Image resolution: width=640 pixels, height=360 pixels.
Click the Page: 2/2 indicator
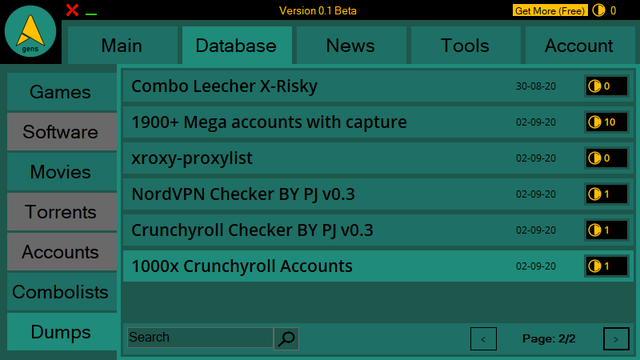[x=549, y=339]
